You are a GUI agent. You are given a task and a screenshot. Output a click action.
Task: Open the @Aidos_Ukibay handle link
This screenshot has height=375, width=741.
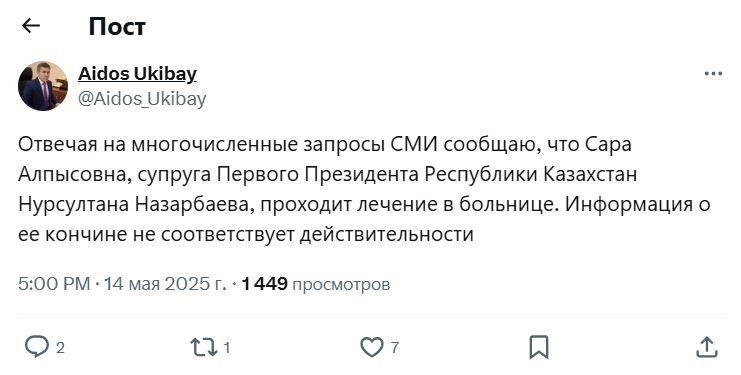point(142,99)
